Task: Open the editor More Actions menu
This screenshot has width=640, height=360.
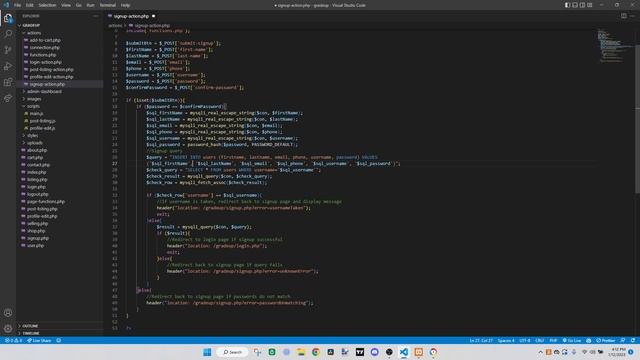Action: pos(632,16)
